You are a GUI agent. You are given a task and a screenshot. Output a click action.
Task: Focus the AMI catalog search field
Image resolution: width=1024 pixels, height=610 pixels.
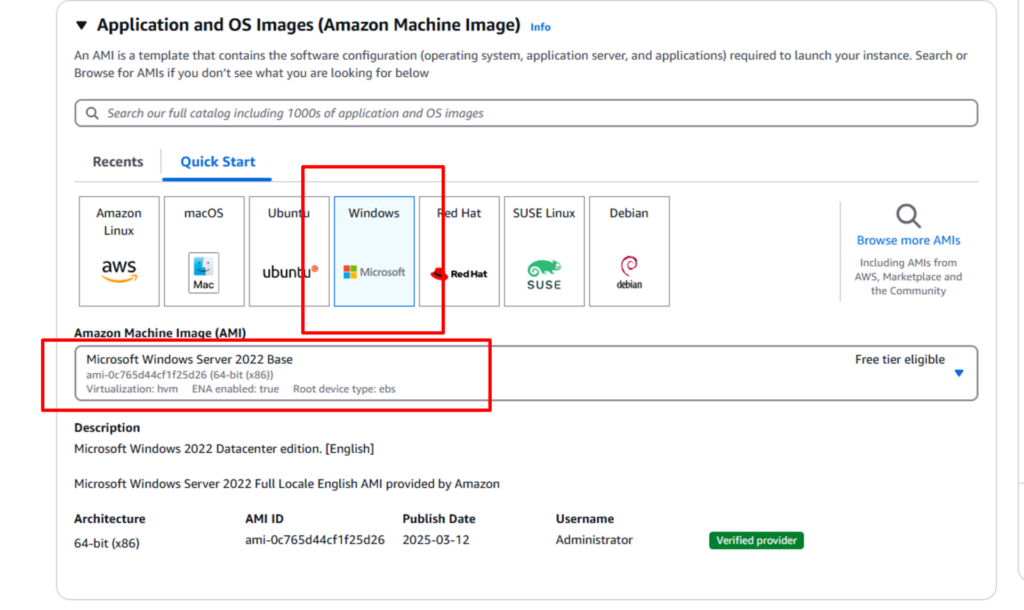click(526, 113)
